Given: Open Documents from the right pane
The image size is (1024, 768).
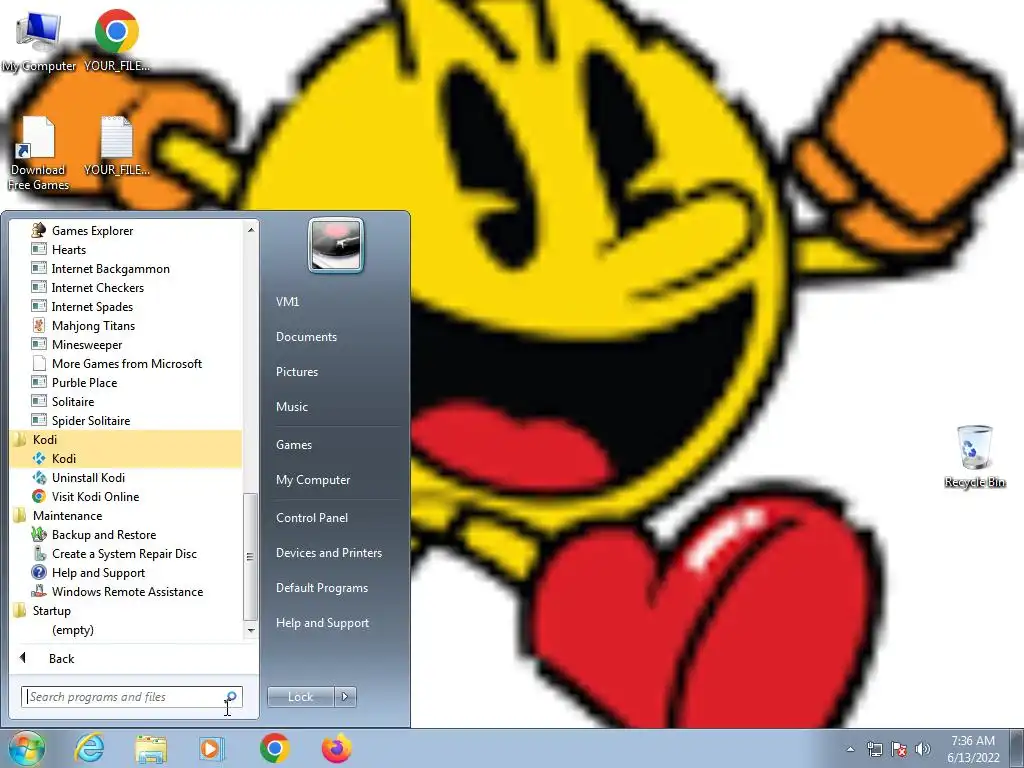Looking at the screenshot, I should point(306,336).
